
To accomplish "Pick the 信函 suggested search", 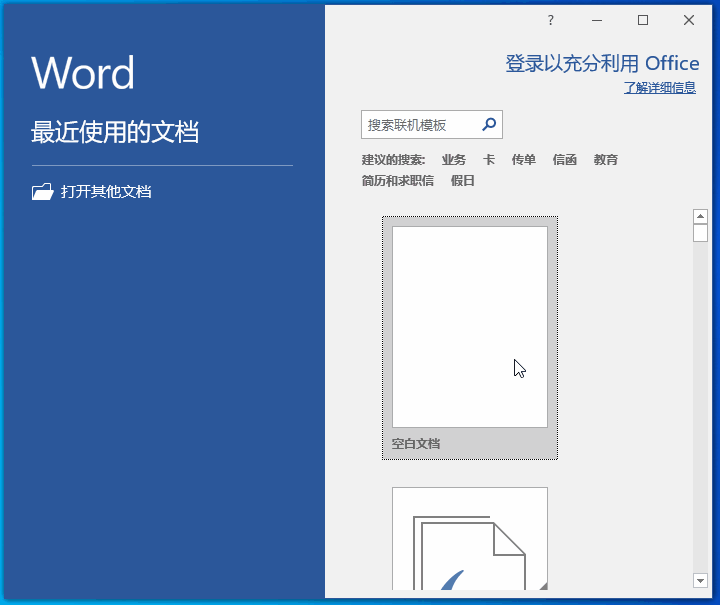I will [x=565, y=160].
